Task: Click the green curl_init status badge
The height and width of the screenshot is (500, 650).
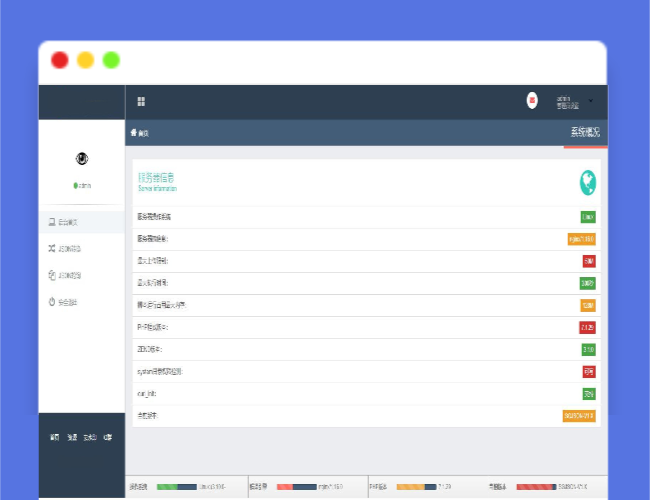Action: [x=589, y=394]
